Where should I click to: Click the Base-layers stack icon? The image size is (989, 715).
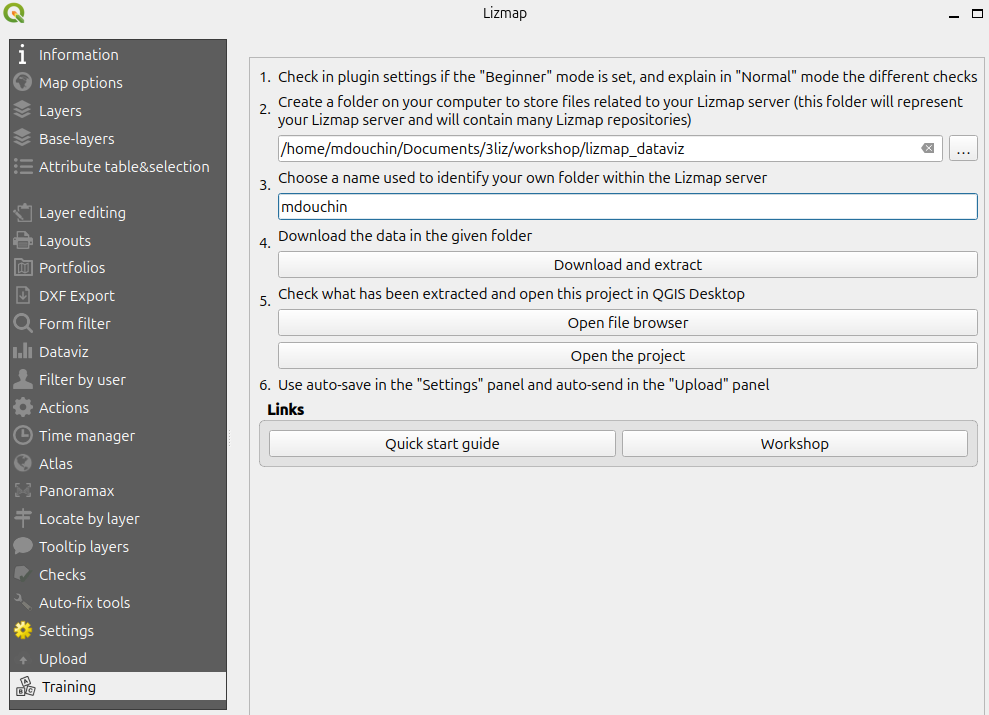[x=23, y=138]
